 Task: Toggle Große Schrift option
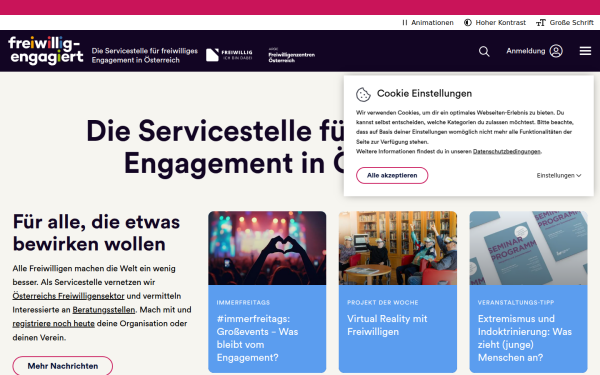(x=565, y=23)
